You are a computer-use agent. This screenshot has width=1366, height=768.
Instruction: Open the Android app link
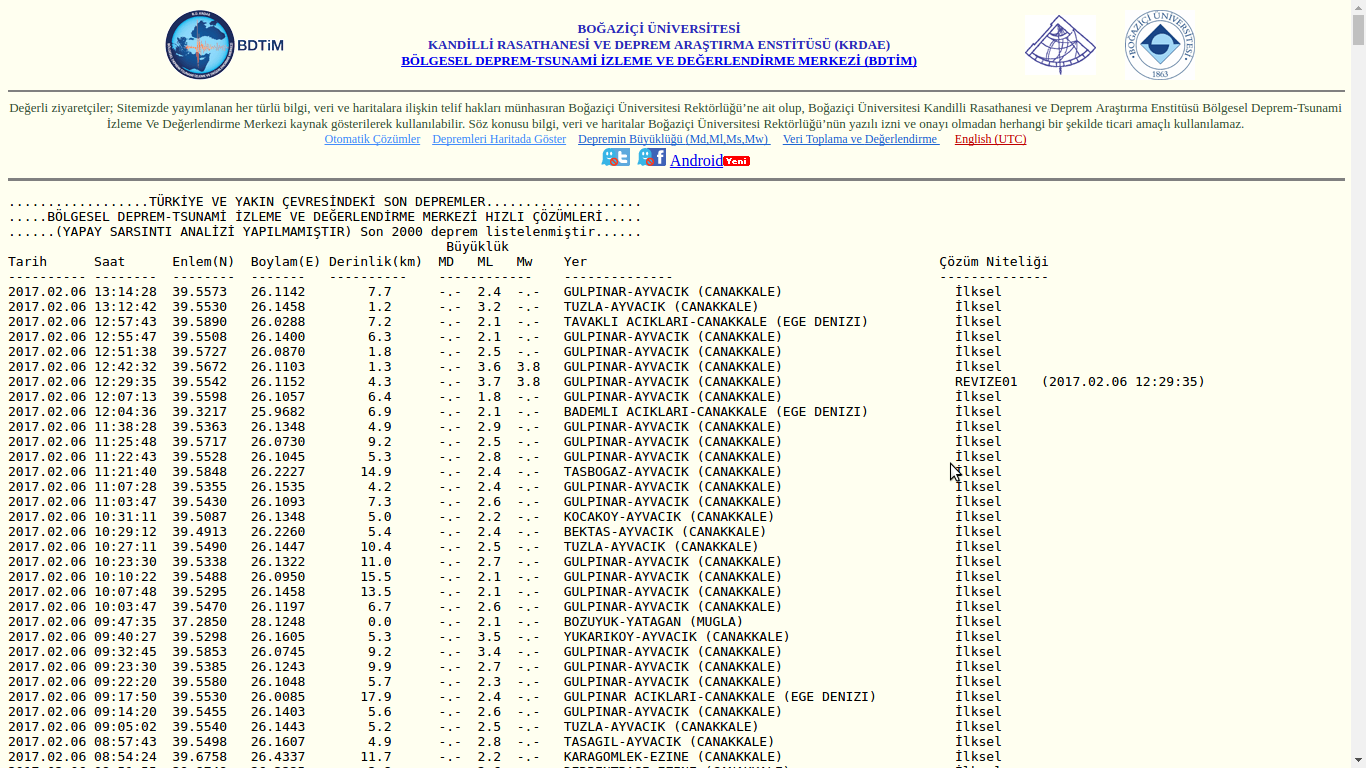(696, 161)
